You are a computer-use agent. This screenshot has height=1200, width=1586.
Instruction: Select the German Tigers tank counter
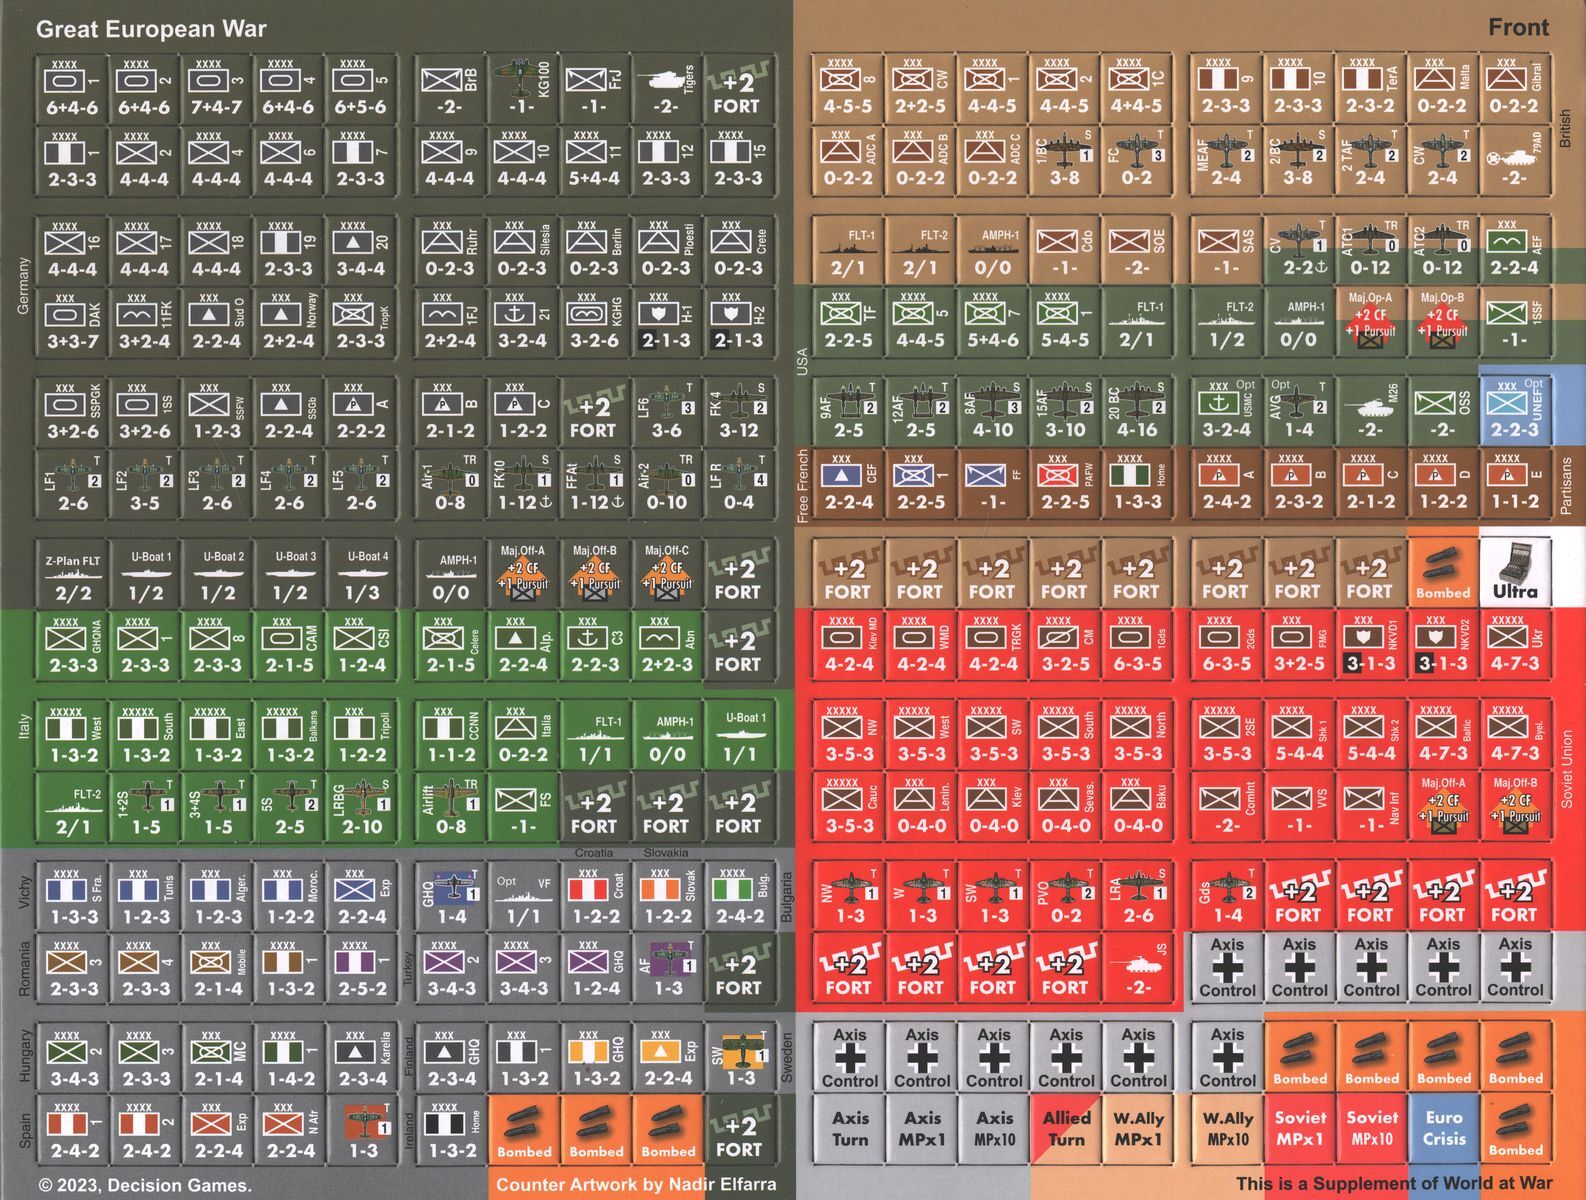665,89
